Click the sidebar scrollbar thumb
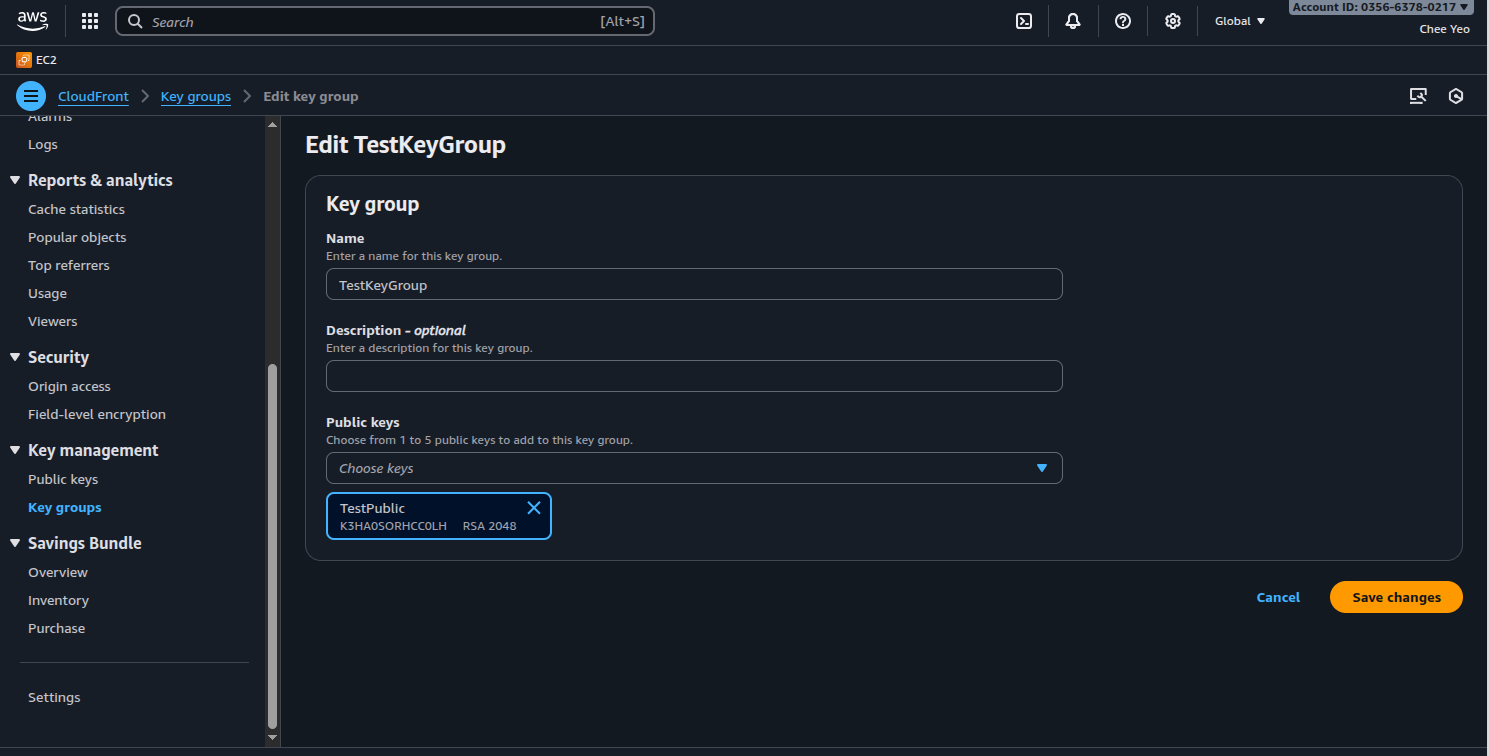 273,546
